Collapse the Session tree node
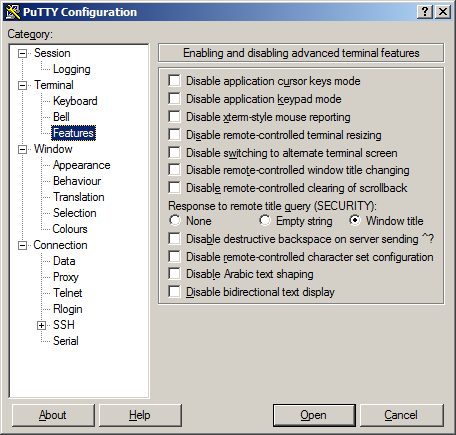This screenshot has width=456, height=435. tap(22, 53)
